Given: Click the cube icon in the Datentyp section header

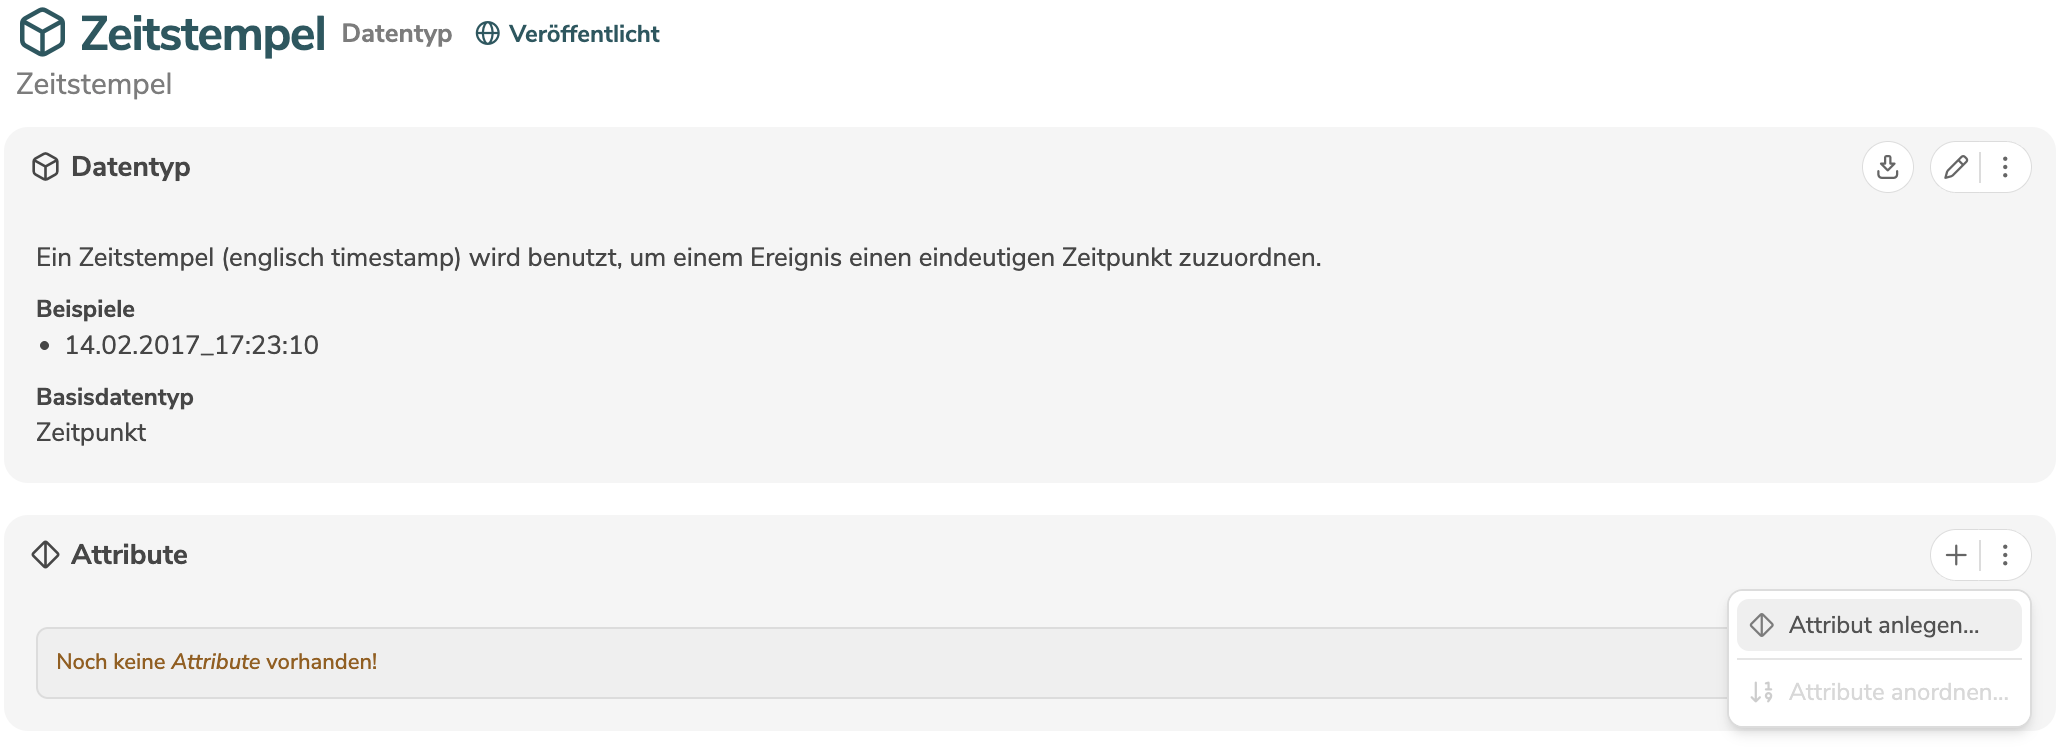Looking at the screenshot, I should [x=45, y=166].
